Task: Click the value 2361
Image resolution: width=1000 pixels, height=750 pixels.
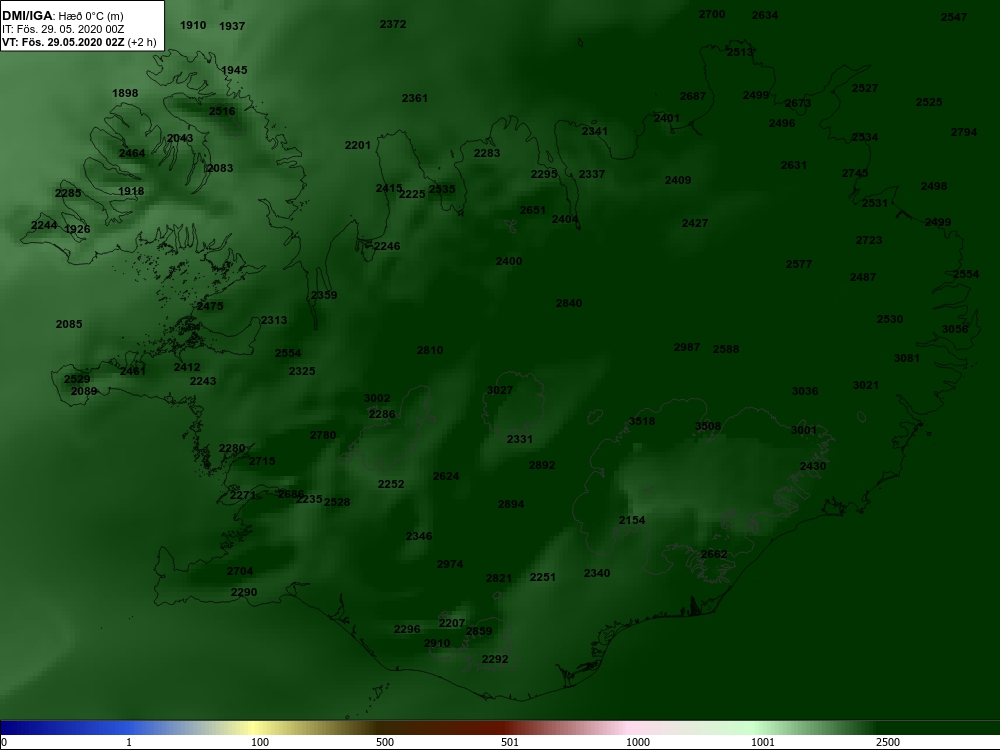Action: coord(415,98)
